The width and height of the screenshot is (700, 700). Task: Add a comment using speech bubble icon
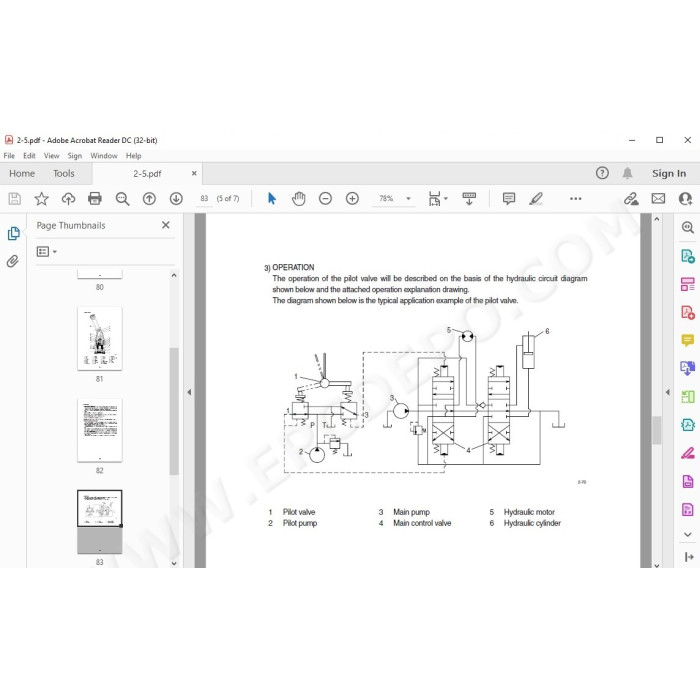tap(509, 199)
